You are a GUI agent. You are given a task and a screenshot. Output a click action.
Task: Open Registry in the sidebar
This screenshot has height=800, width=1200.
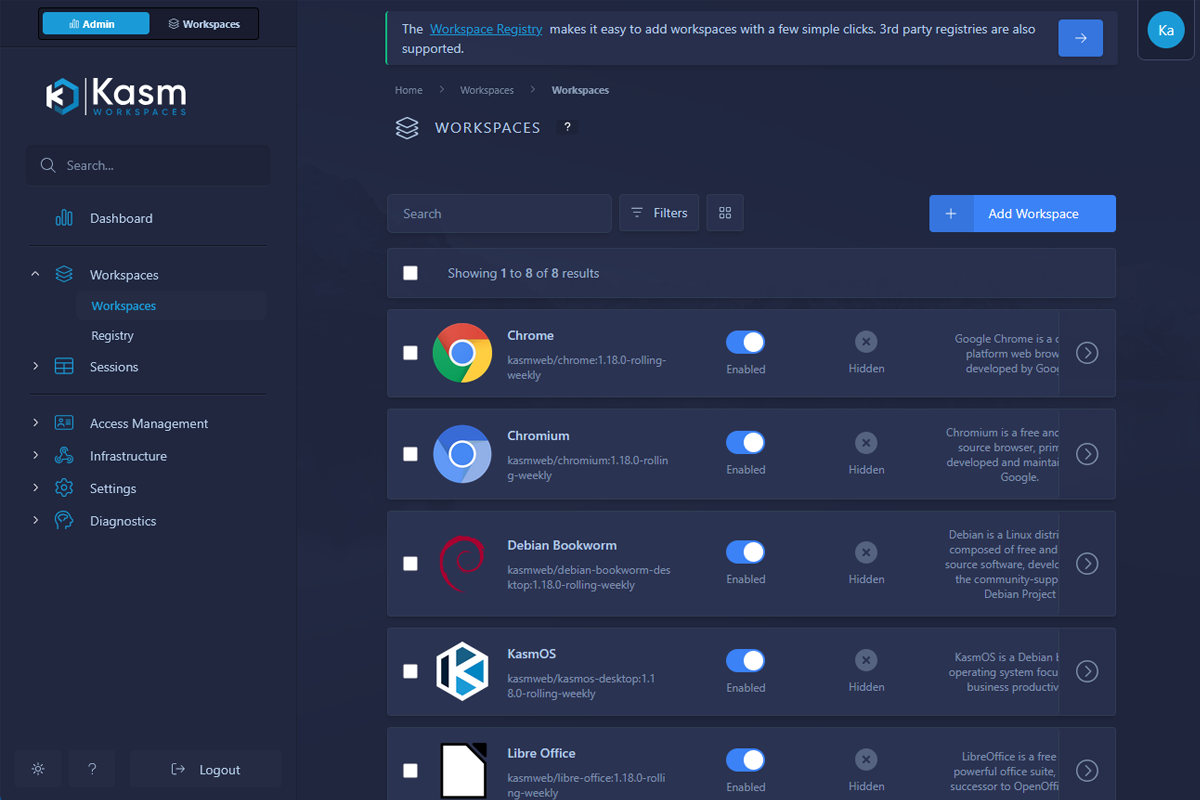[x=112, y=336]
